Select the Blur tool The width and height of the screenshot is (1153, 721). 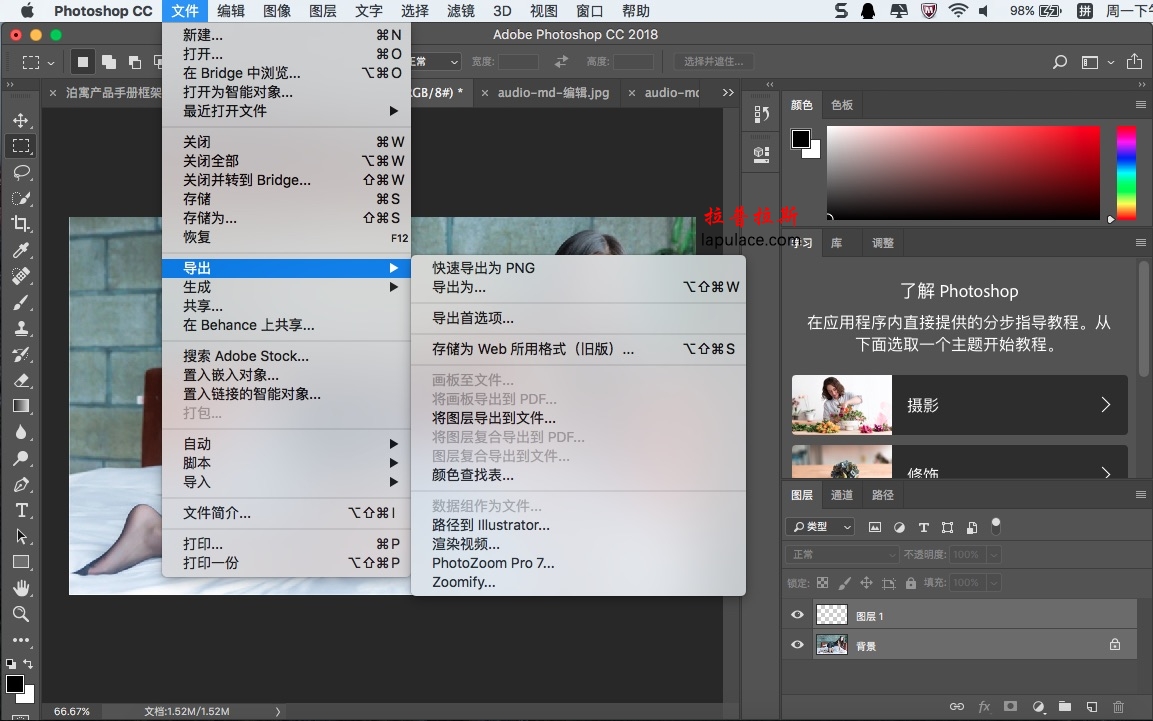click(x=21, y=432)
